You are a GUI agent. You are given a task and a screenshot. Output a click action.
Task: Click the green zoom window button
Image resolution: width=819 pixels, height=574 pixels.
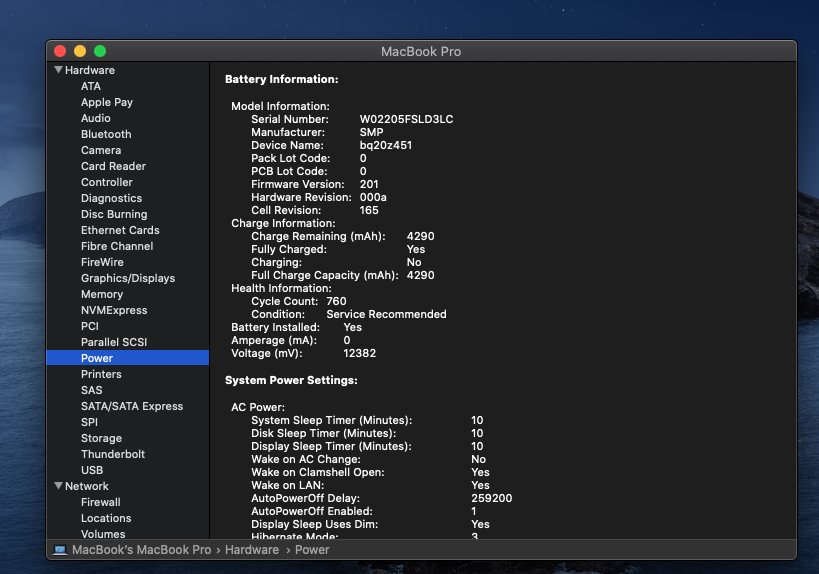100,51
